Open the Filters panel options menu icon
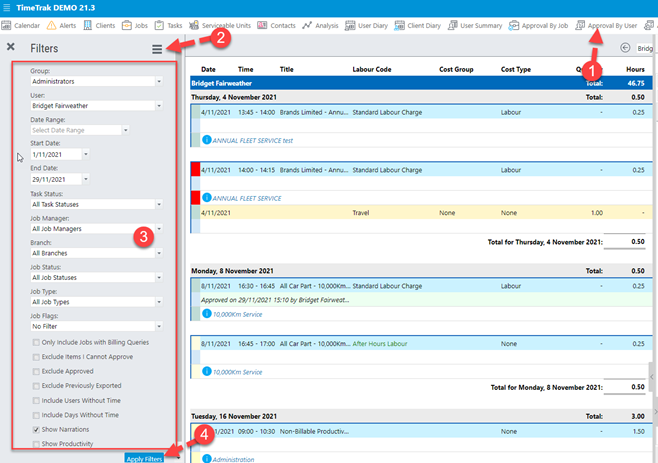 coord(157,49)
